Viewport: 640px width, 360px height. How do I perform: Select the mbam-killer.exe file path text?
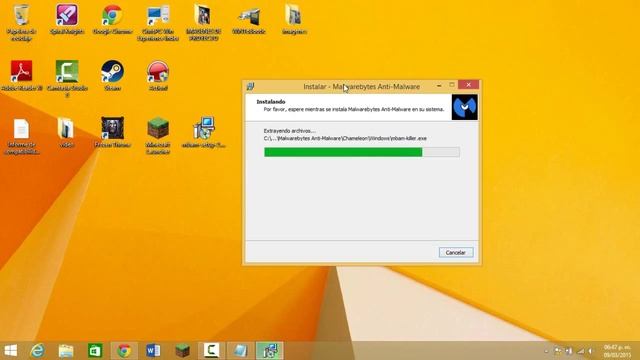point(345,138)
